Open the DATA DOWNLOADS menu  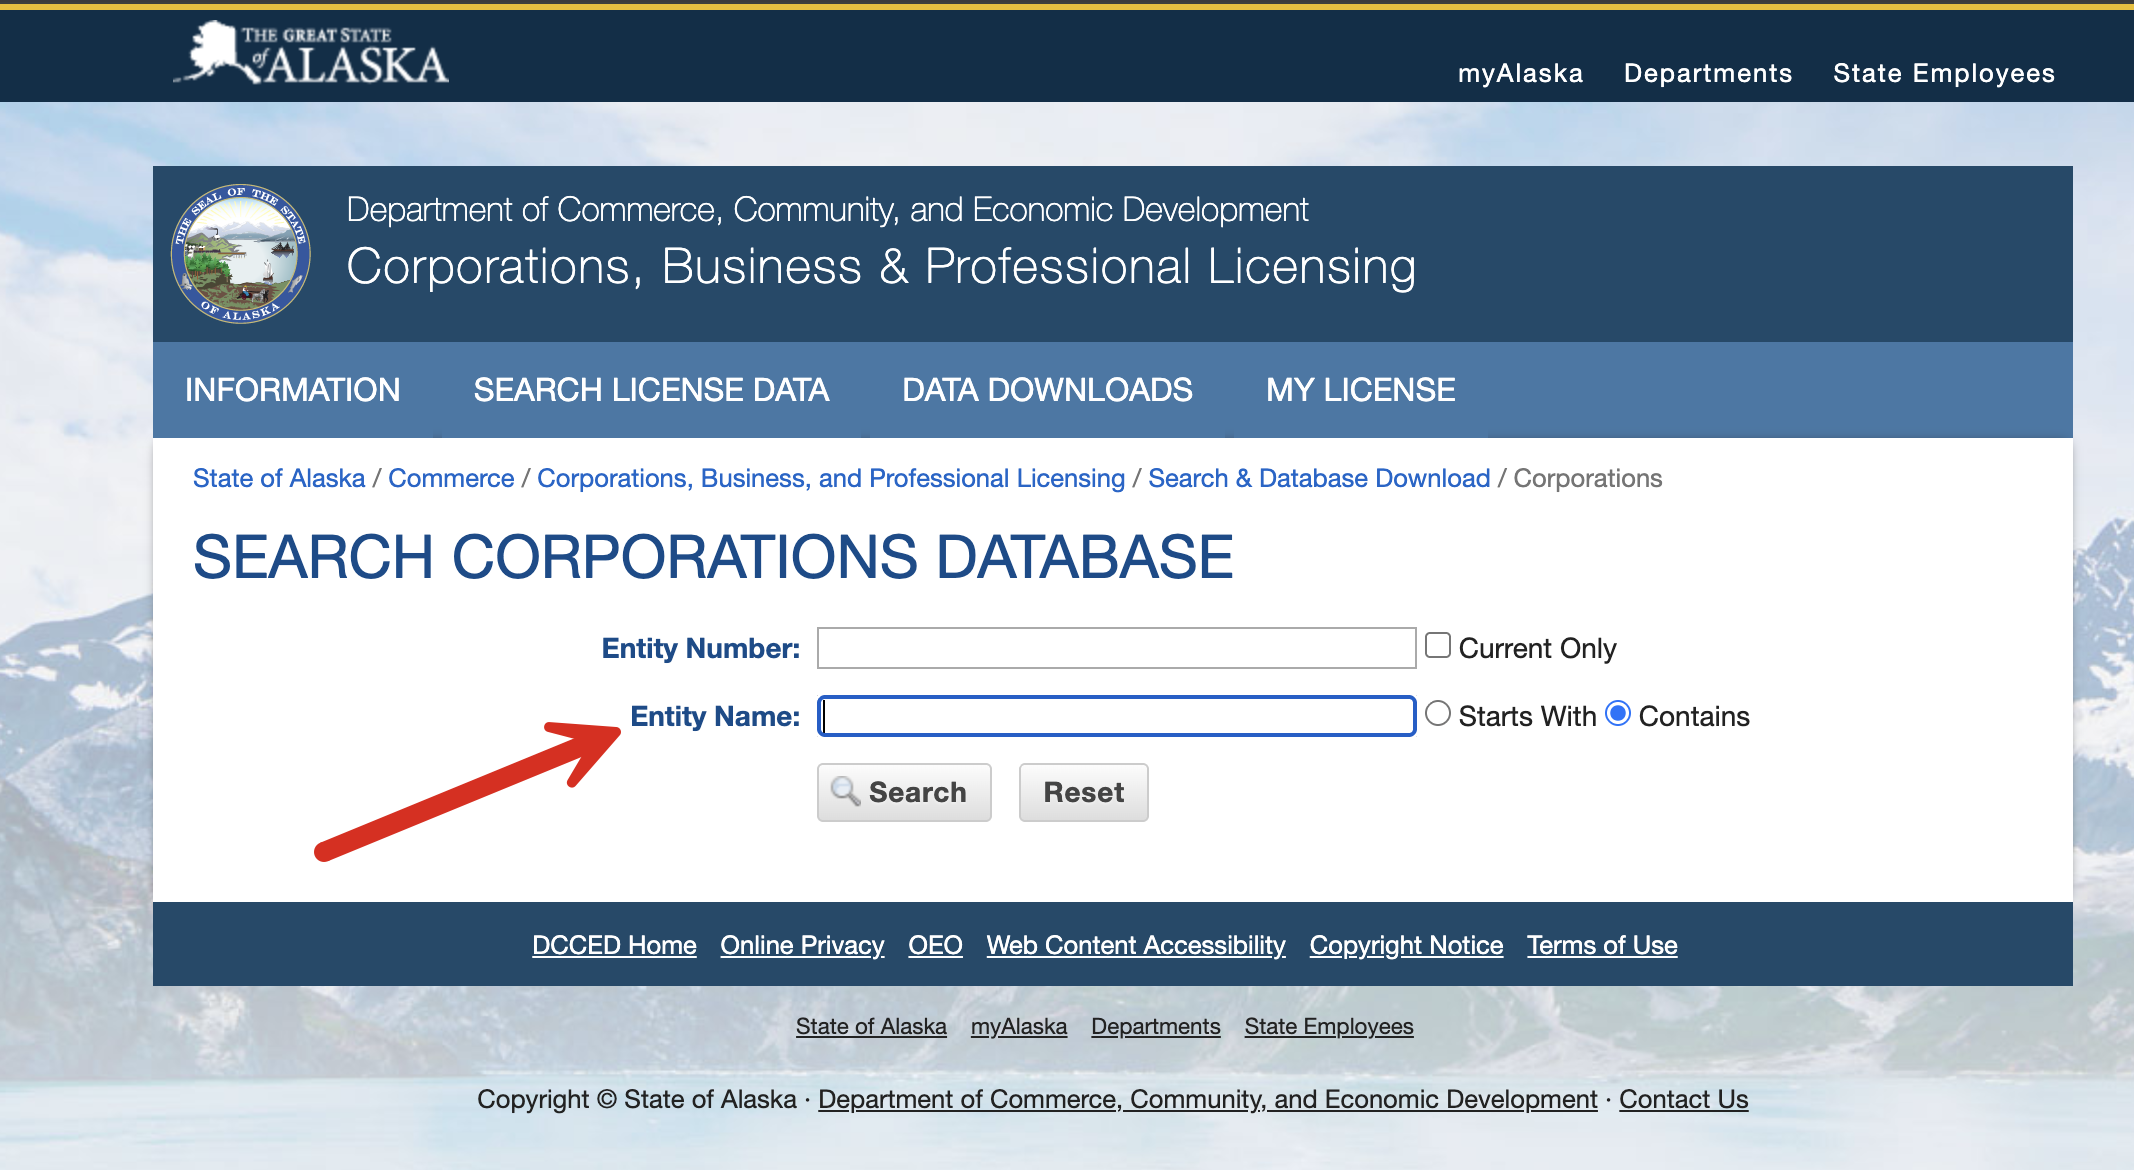pos(1047,390)
